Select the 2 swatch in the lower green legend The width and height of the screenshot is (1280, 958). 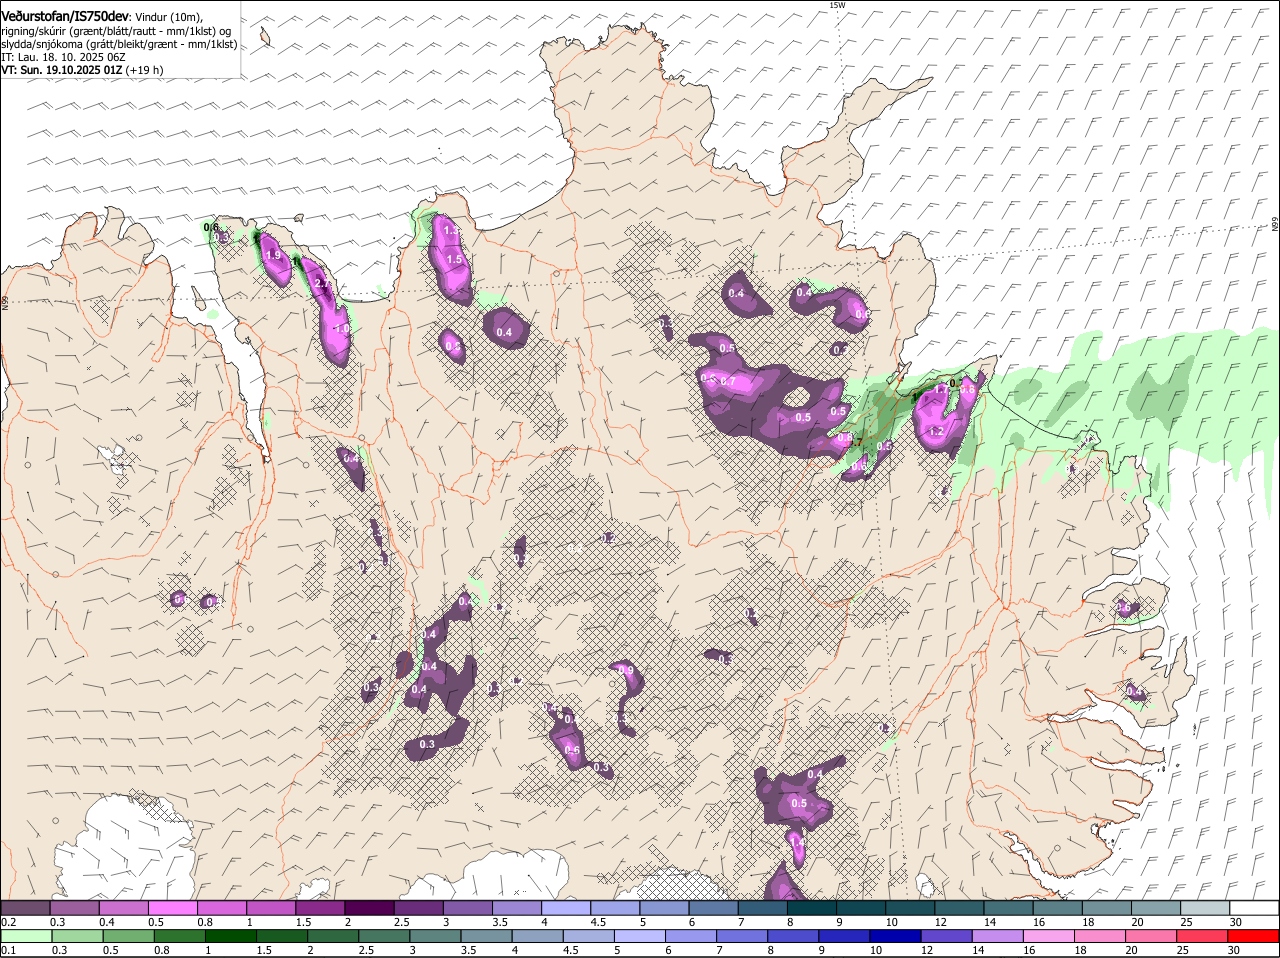pyautogui.click(x=332, y=936)
